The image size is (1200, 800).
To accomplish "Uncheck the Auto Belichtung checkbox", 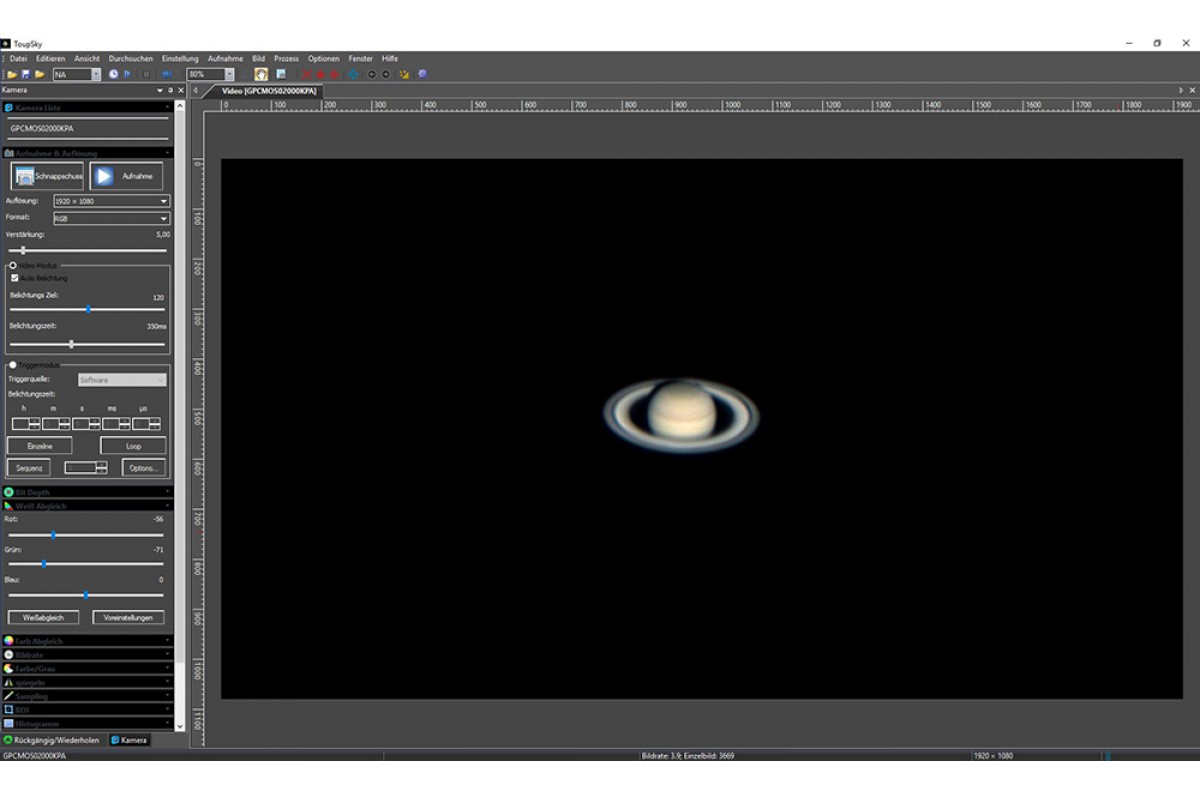I will [x=15, y=278].
